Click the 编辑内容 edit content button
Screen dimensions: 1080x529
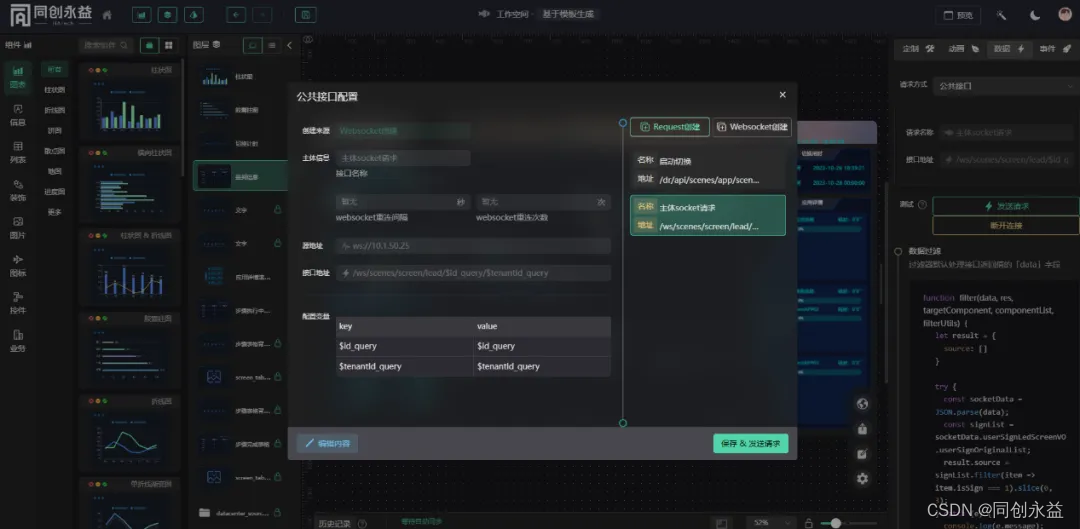(327, 444)
